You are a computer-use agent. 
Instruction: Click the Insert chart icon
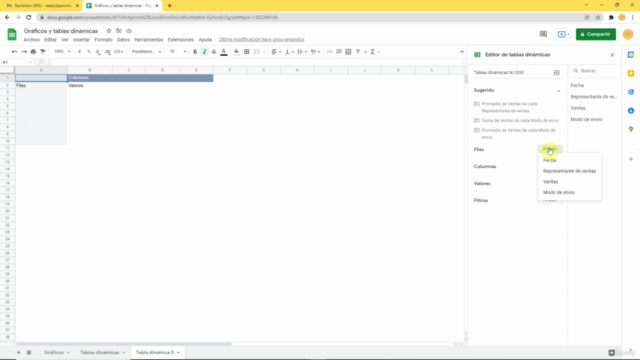(x=348, y=52)
